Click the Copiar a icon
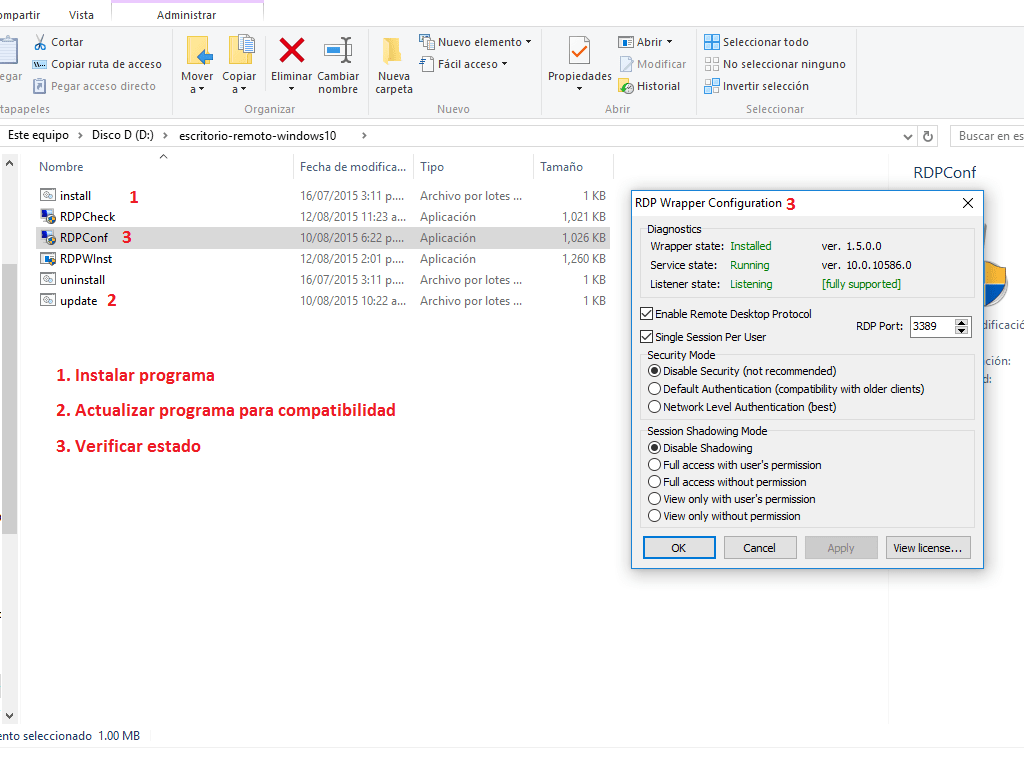Viewport: 1024px width, 768px height. point(240,51)
